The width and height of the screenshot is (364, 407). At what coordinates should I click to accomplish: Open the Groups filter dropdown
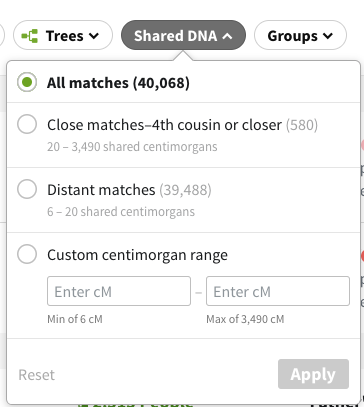[x=300, y=35]
